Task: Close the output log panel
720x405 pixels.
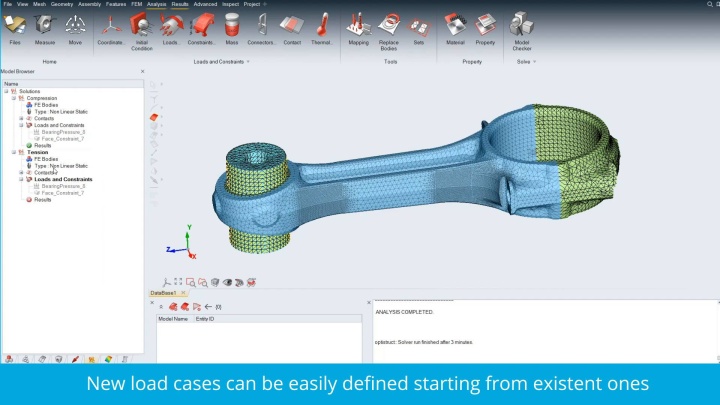Action: coord(369,303)
